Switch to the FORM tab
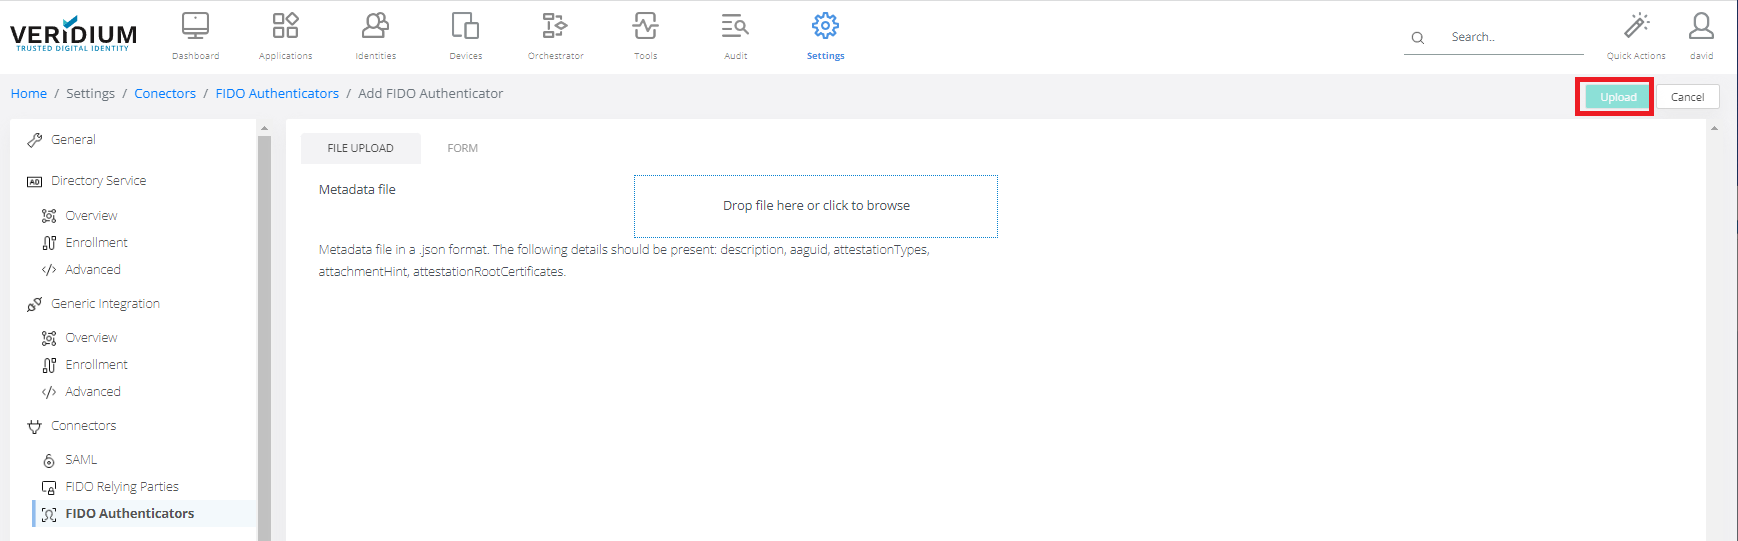 click(x=462, y=148)
